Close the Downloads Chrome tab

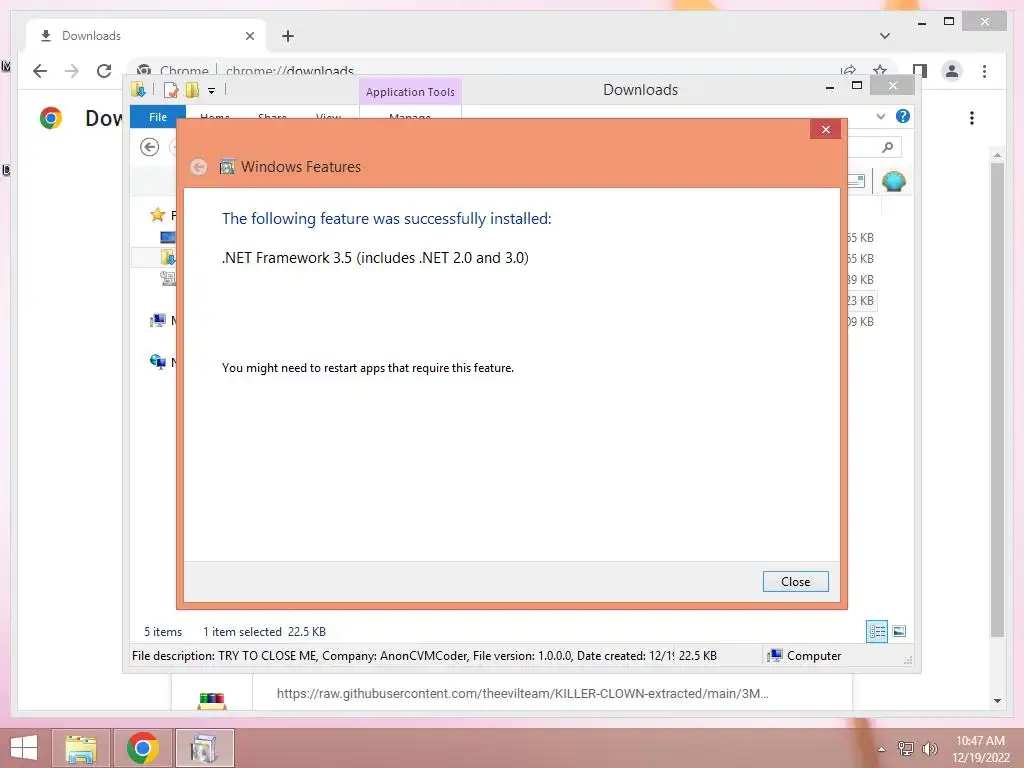click(249, 36)
